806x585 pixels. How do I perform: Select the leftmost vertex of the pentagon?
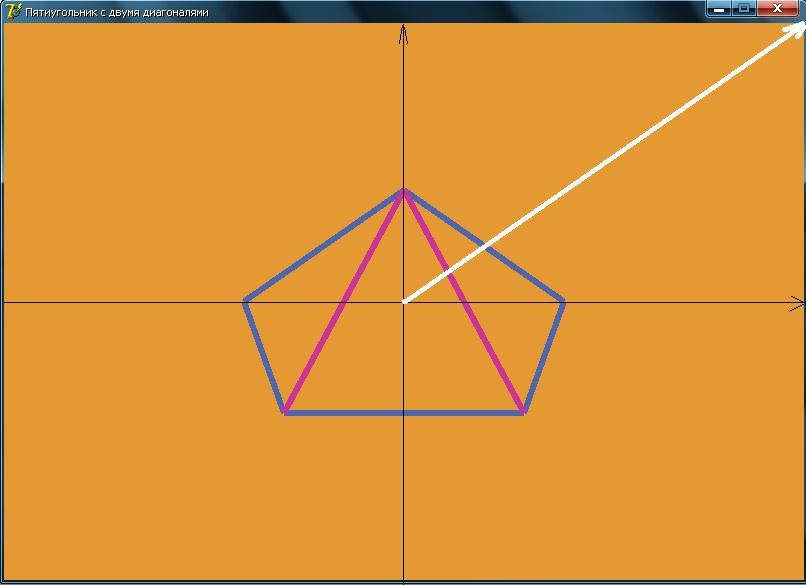coord(245,300)
